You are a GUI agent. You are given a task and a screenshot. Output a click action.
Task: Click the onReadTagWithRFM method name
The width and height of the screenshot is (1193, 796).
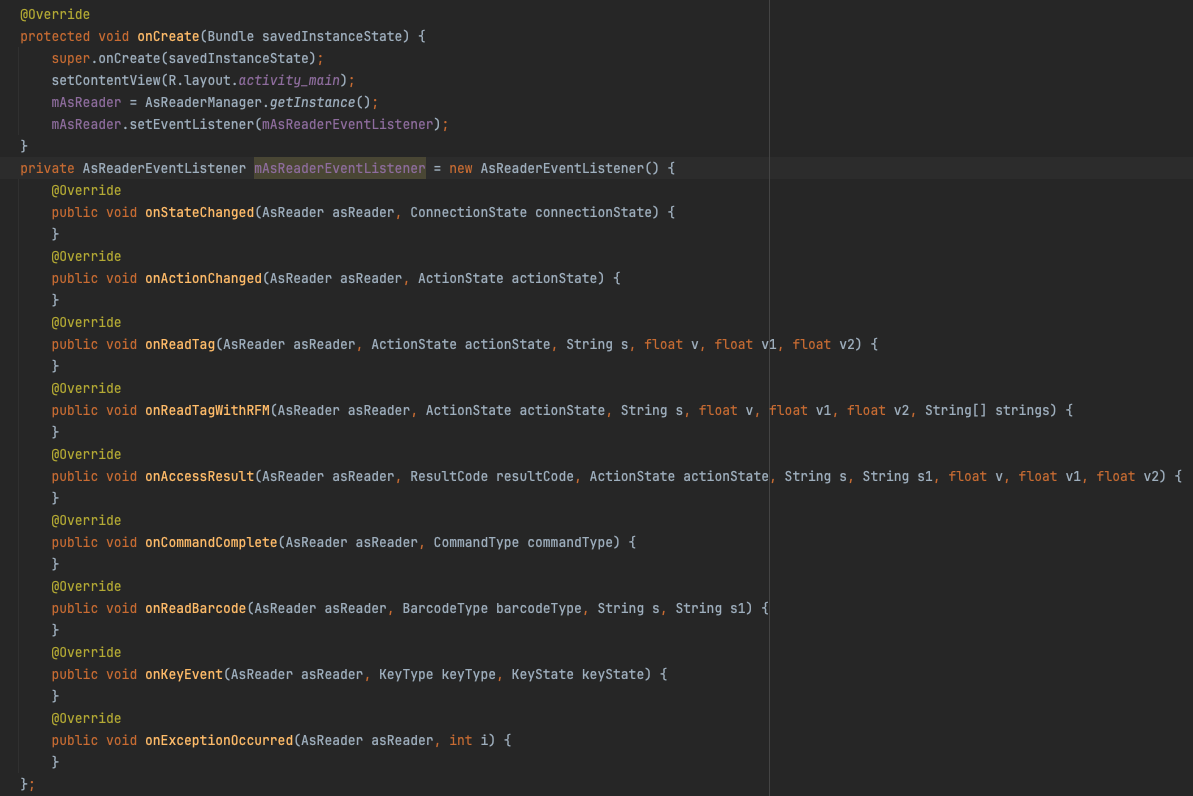207,410
